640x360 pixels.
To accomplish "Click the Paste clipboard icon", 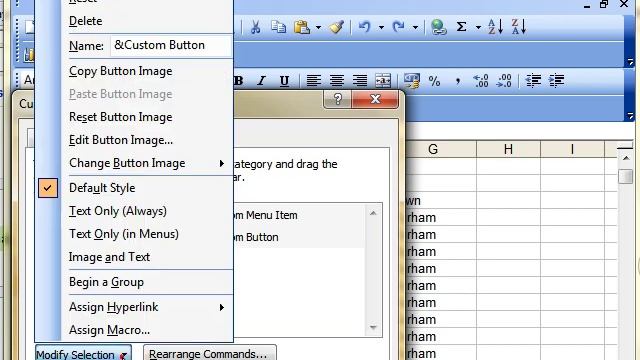I will tap(302, 27).
